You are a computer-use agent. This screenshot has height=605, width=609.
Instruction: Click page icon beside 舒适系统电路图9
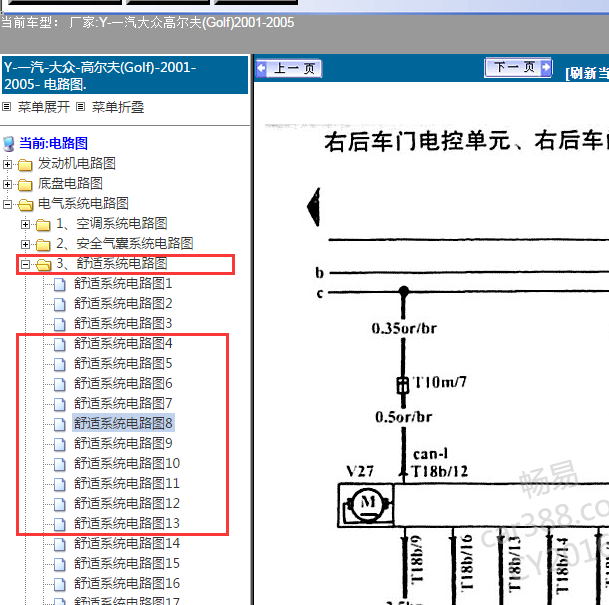59,444
